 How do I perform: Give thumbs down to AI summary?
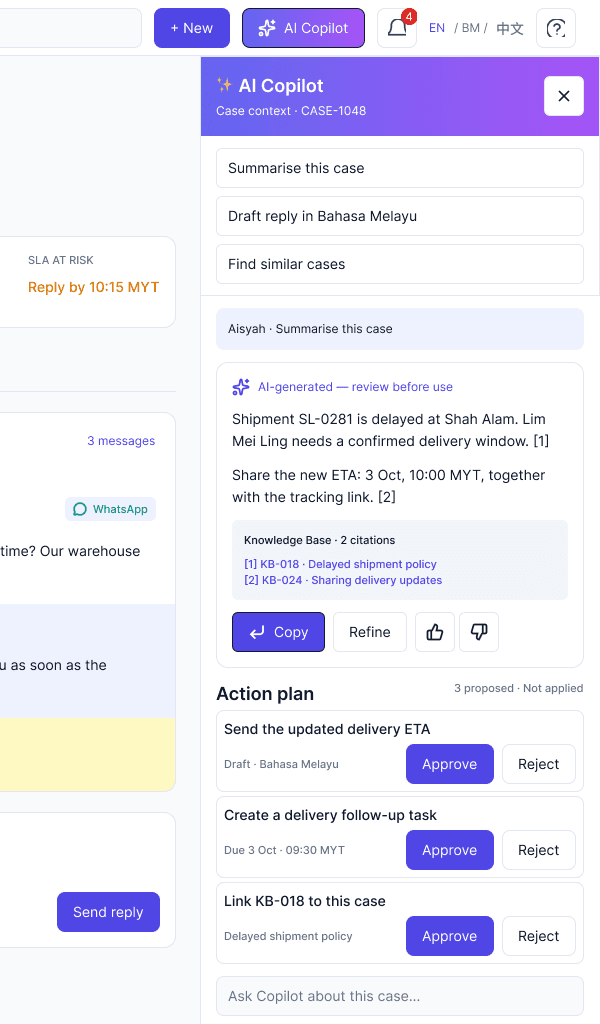479,632
